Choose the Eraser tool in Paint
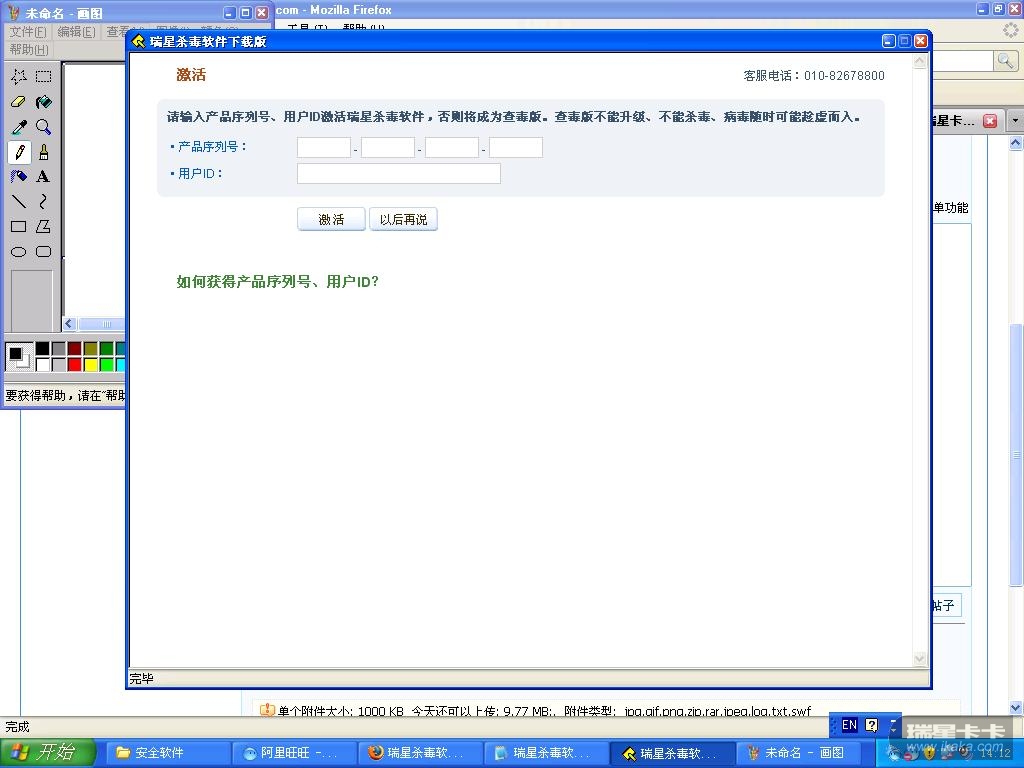 coord(18,102)
